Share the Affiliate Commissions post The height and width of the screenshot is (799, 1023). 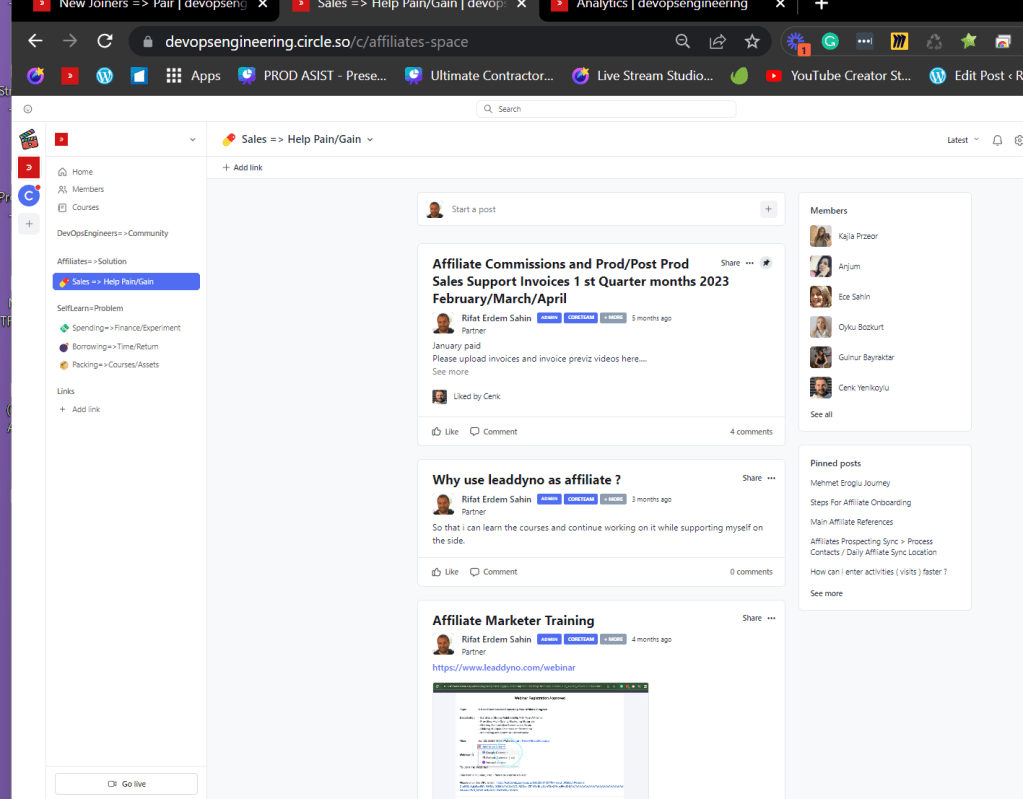pyautogui.click(x=730, y=263)
